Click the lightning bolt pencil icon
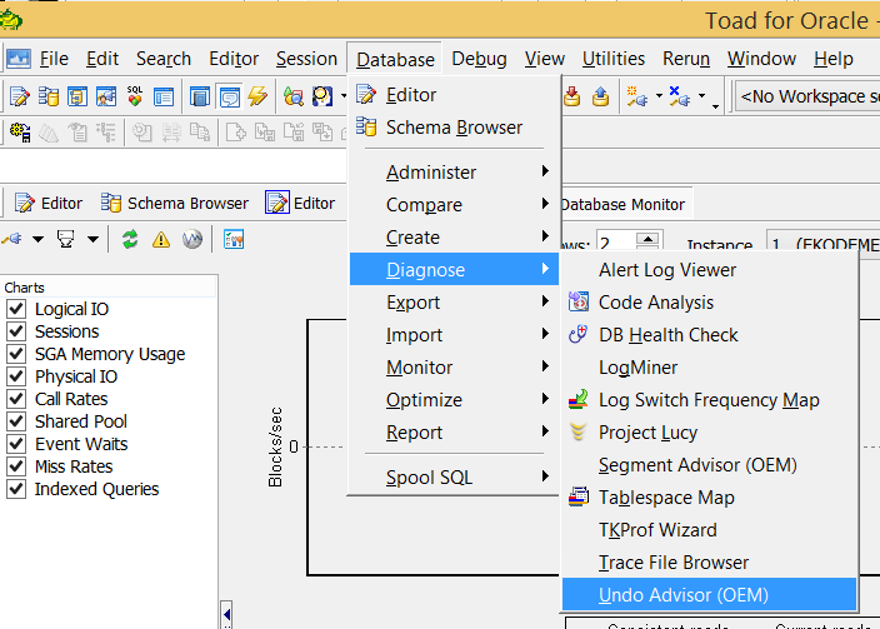 click(258, 97)
